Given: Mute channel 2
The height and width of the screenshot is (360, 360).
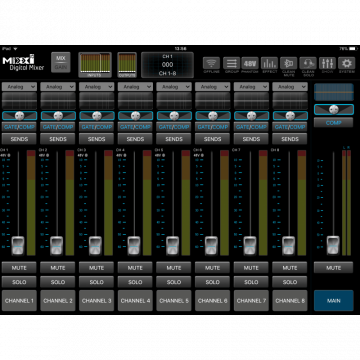Looking at the screenshot, I should 58,268.
